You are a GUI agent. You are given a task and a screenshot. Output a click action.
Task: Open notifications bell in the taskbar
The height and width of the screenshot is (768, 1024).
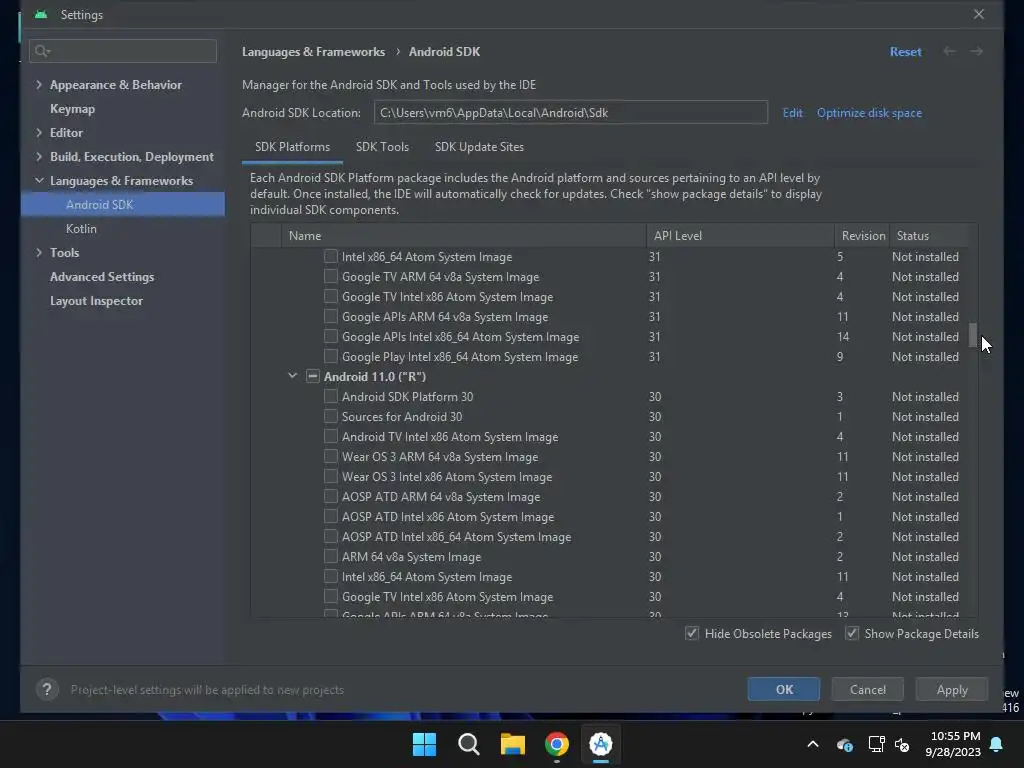(x=997, y=744)
